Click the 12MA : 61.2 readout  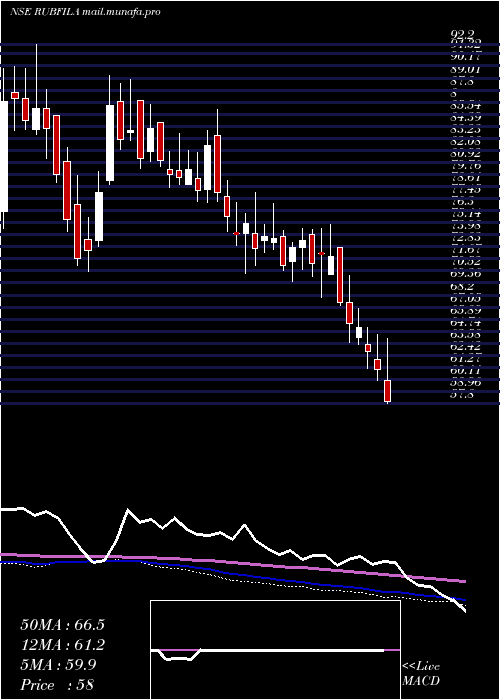[62, 645]
